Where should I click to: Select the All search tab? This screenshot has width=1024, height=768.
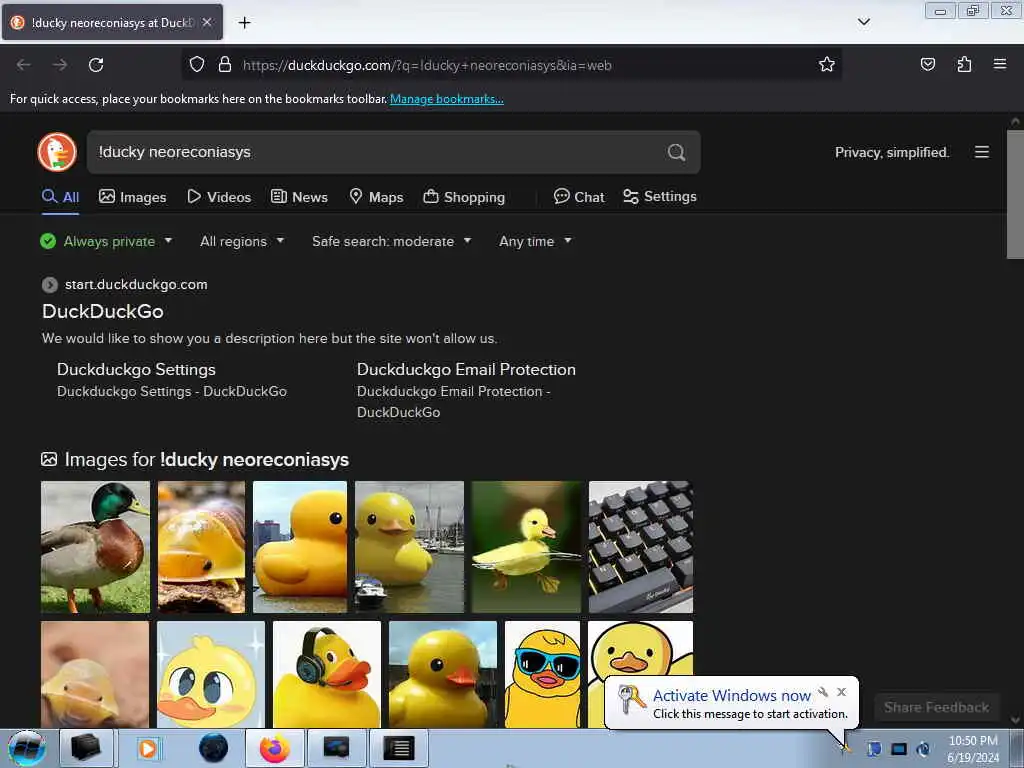[x=60, y=197]
